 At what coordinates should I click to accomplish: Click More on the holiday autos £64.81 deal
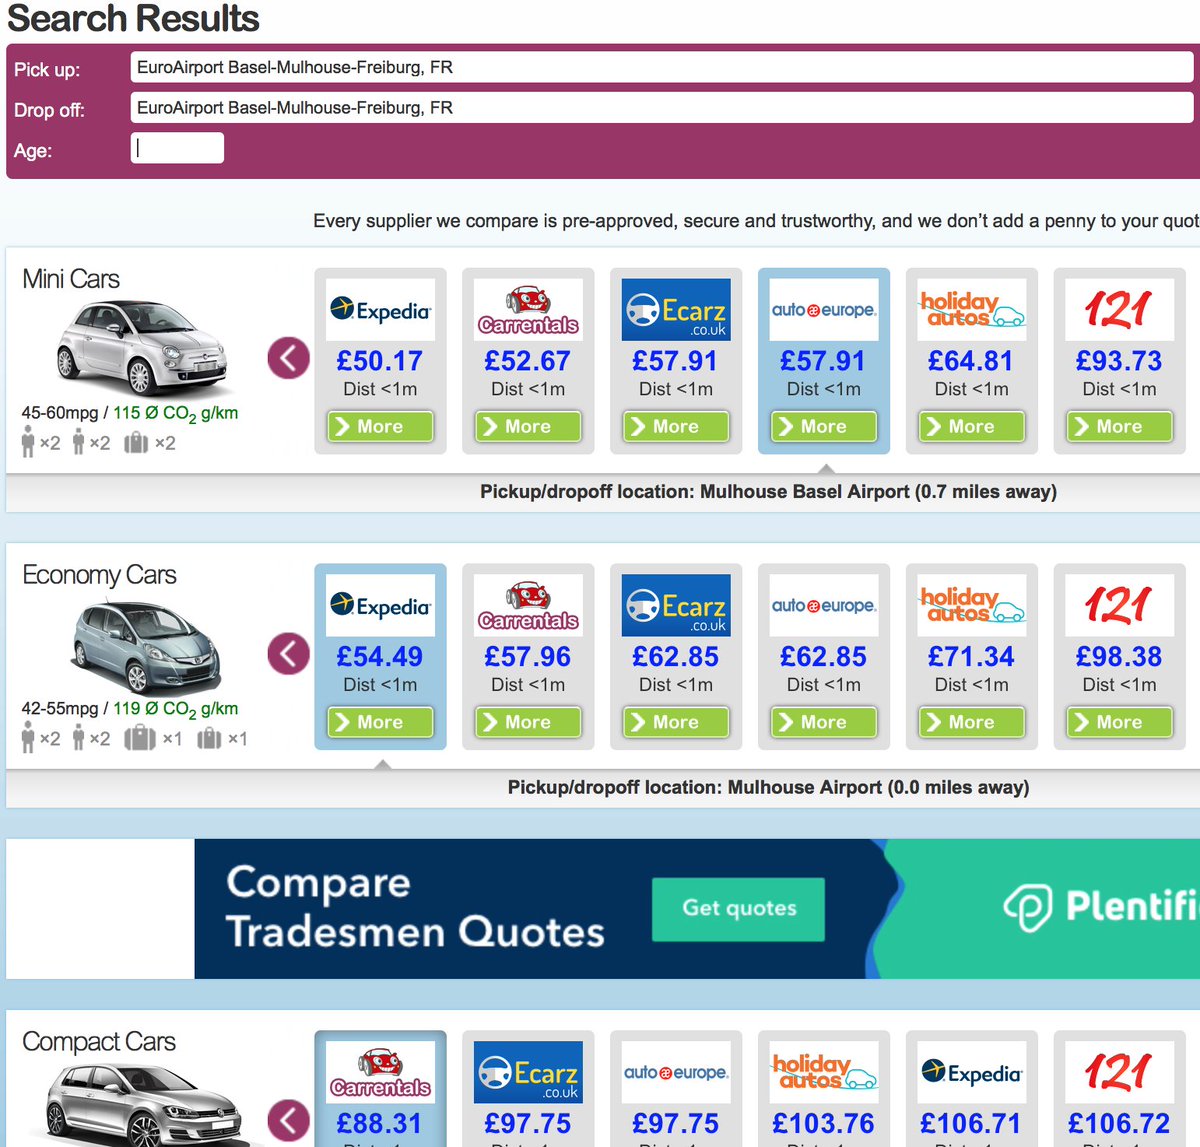click(x=971, y=426)
